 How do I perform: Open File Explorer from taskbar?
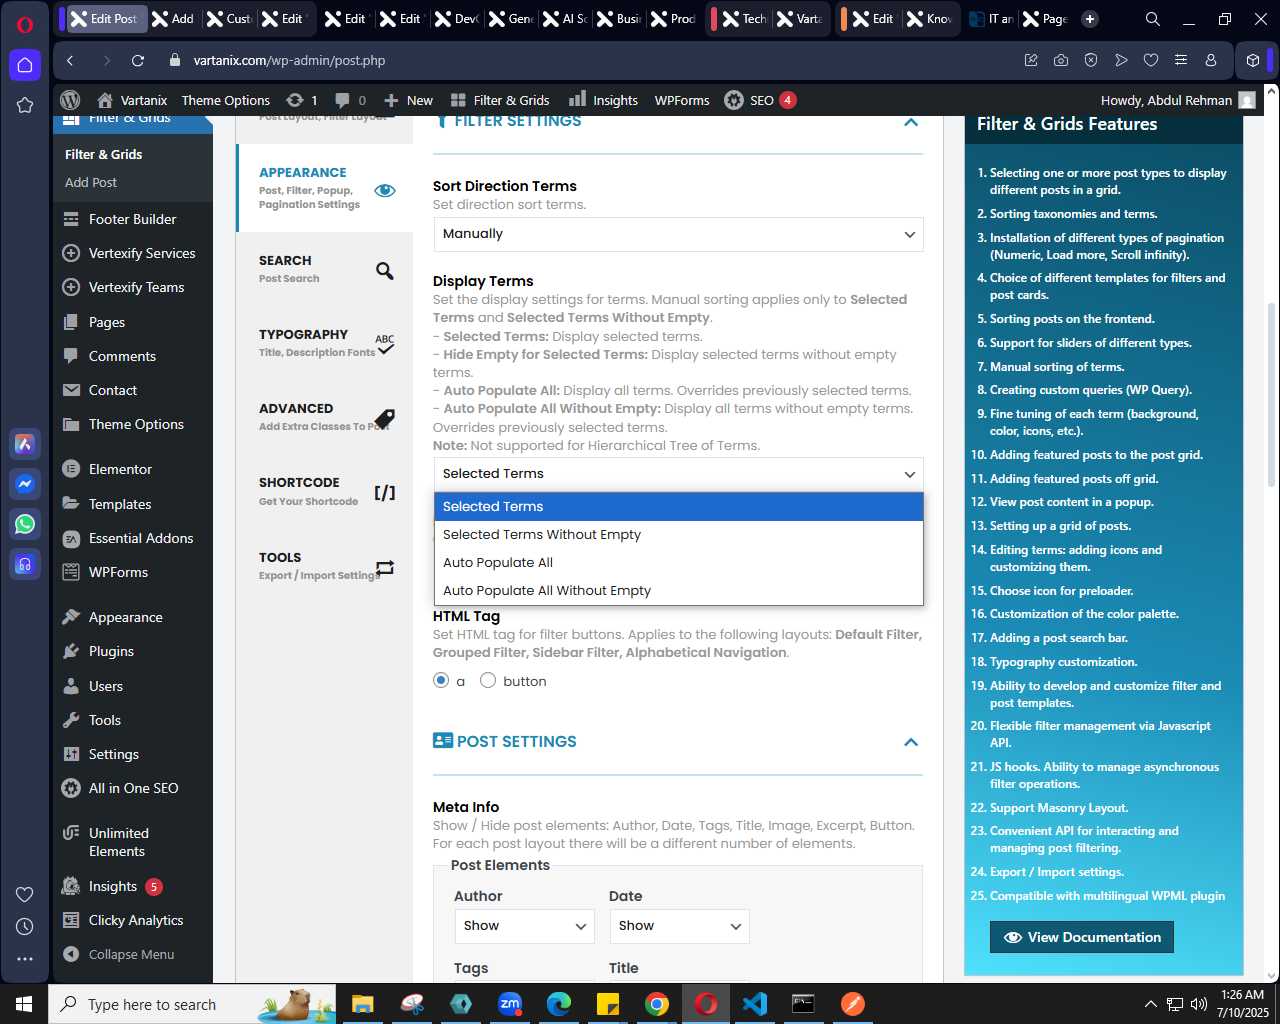[x=363, y=1004]
